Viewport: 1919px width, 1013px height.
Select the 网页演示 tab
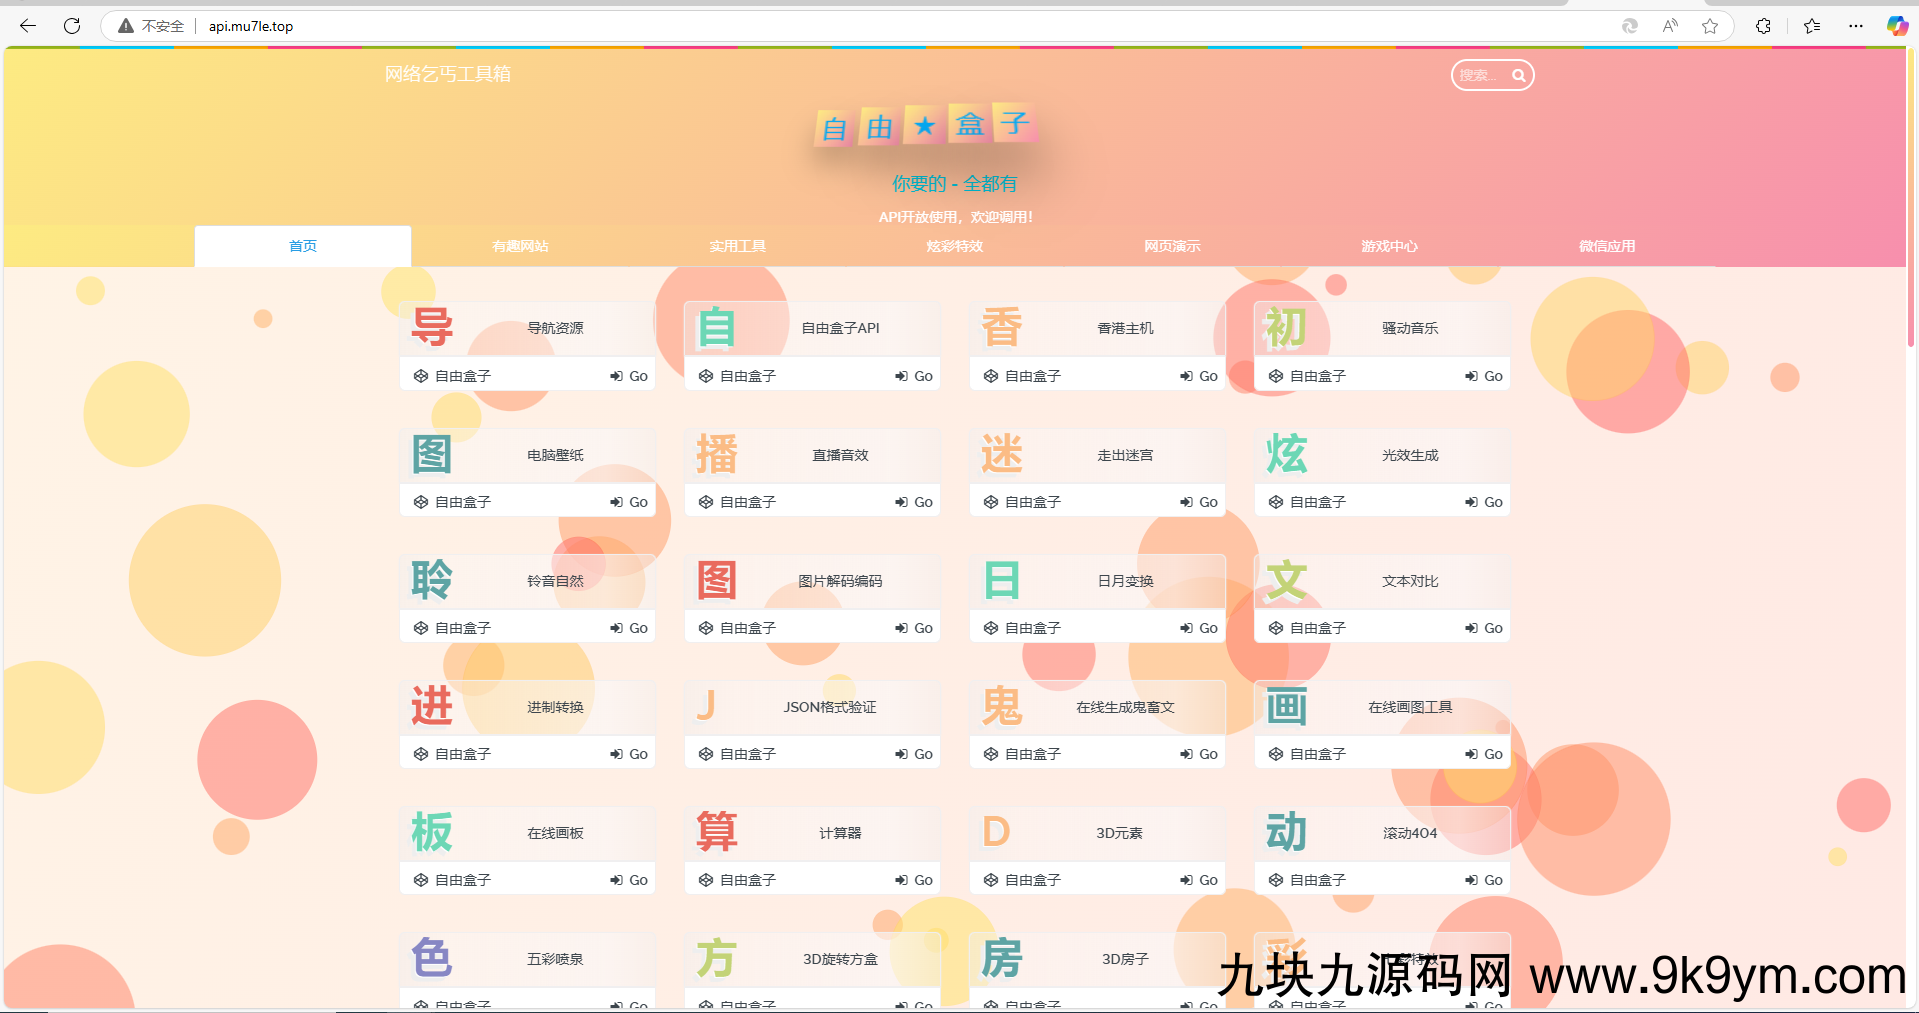[x=1172, y=246]
